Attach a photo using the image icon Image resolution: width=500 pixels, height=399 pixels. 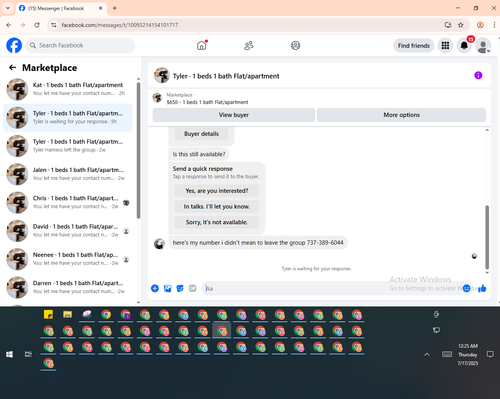167,288
